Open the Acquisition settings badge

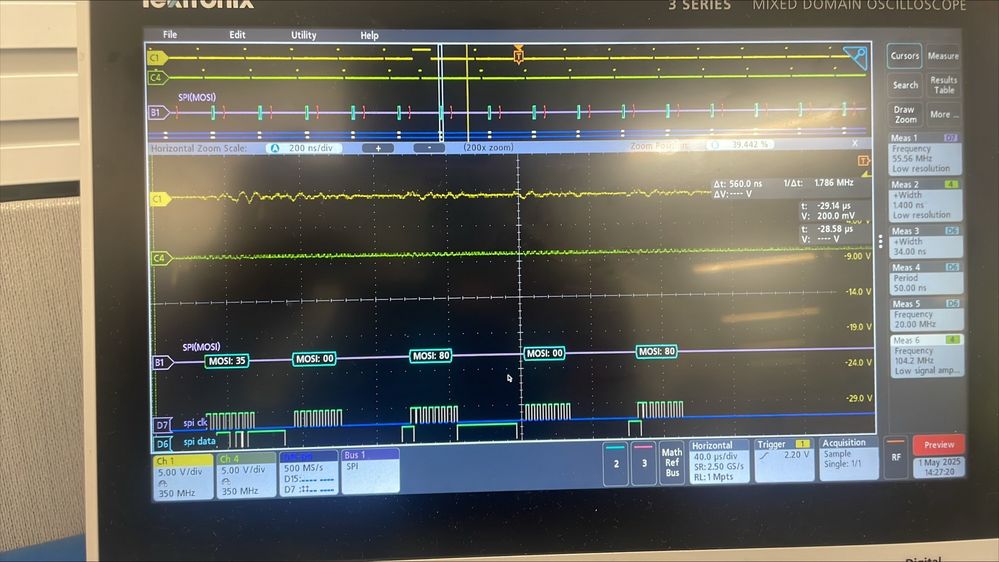(x=849, y=457)
